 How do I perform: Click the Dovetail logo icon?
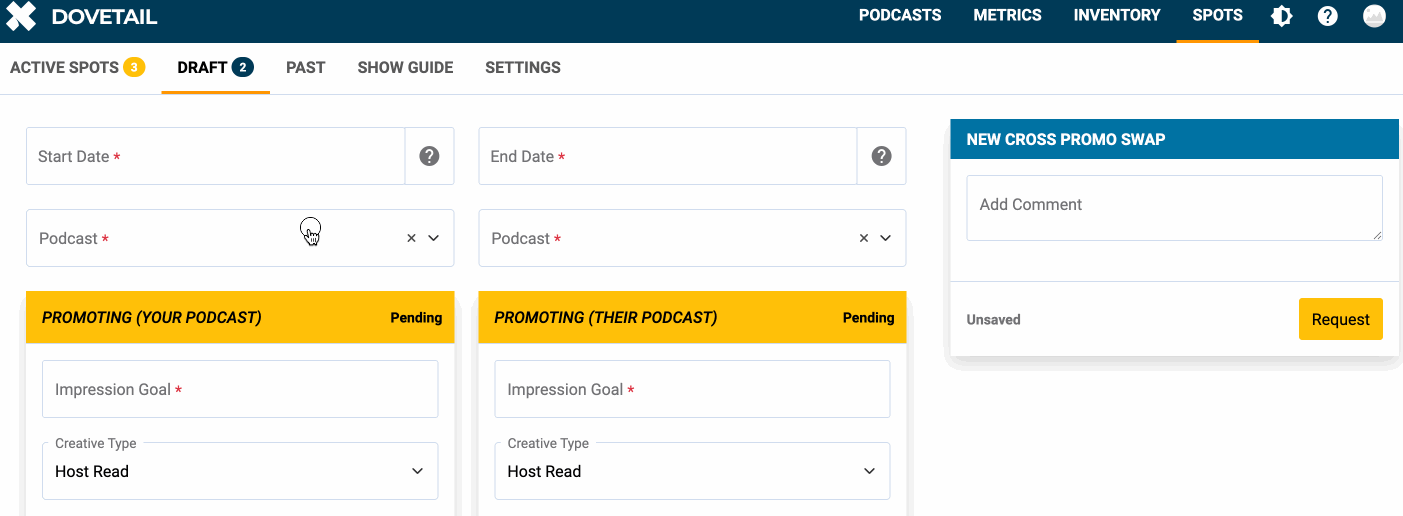tap(21, 16)
